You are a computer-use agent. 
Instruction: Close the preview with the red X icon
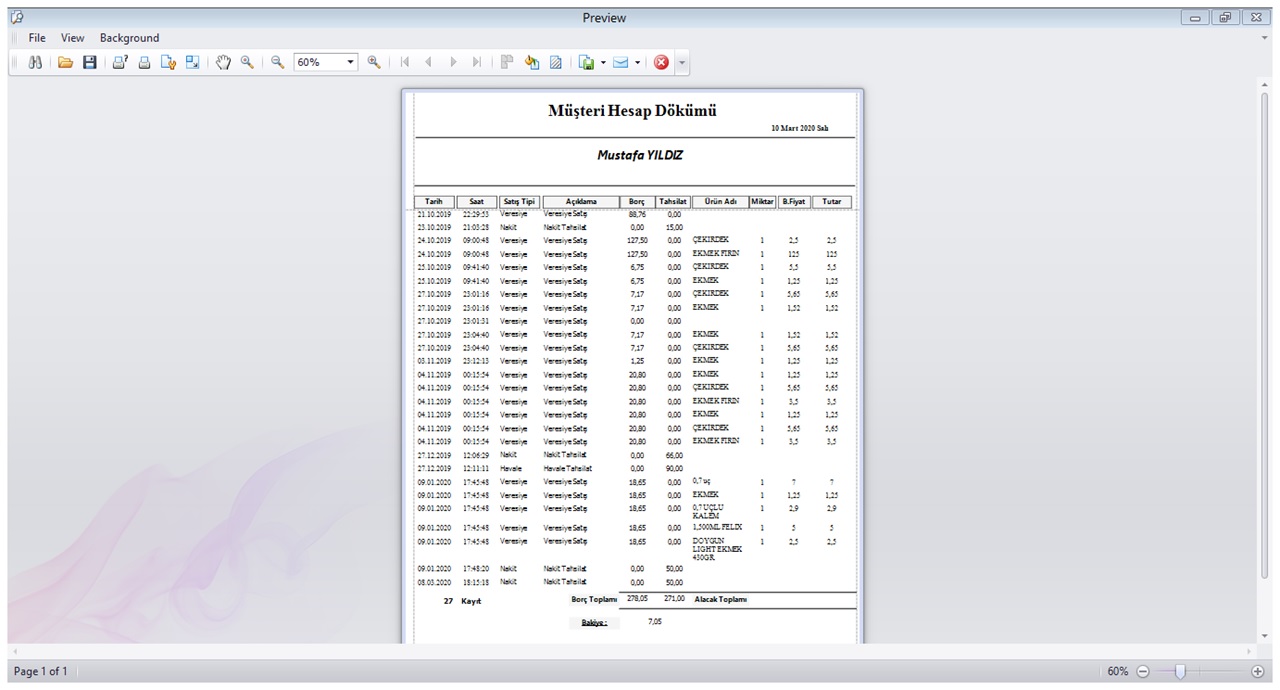click(661, 62)
